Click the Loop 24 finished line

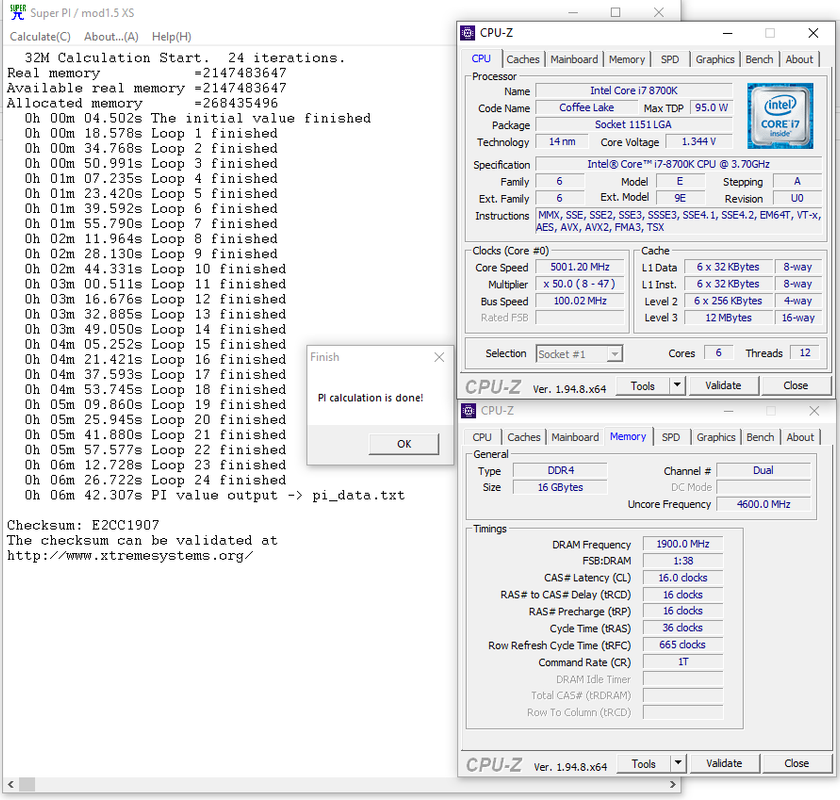coord(155,480)
